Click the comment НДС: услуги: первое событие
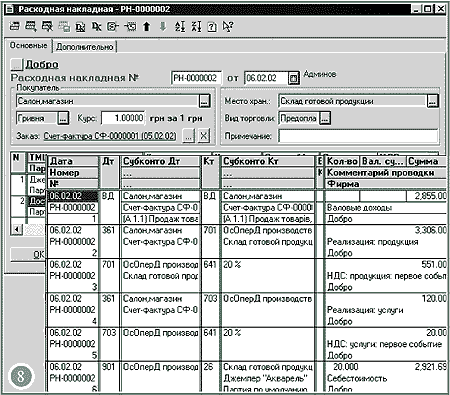The height and width of the screenshot is (395, 450). [384, 344]
